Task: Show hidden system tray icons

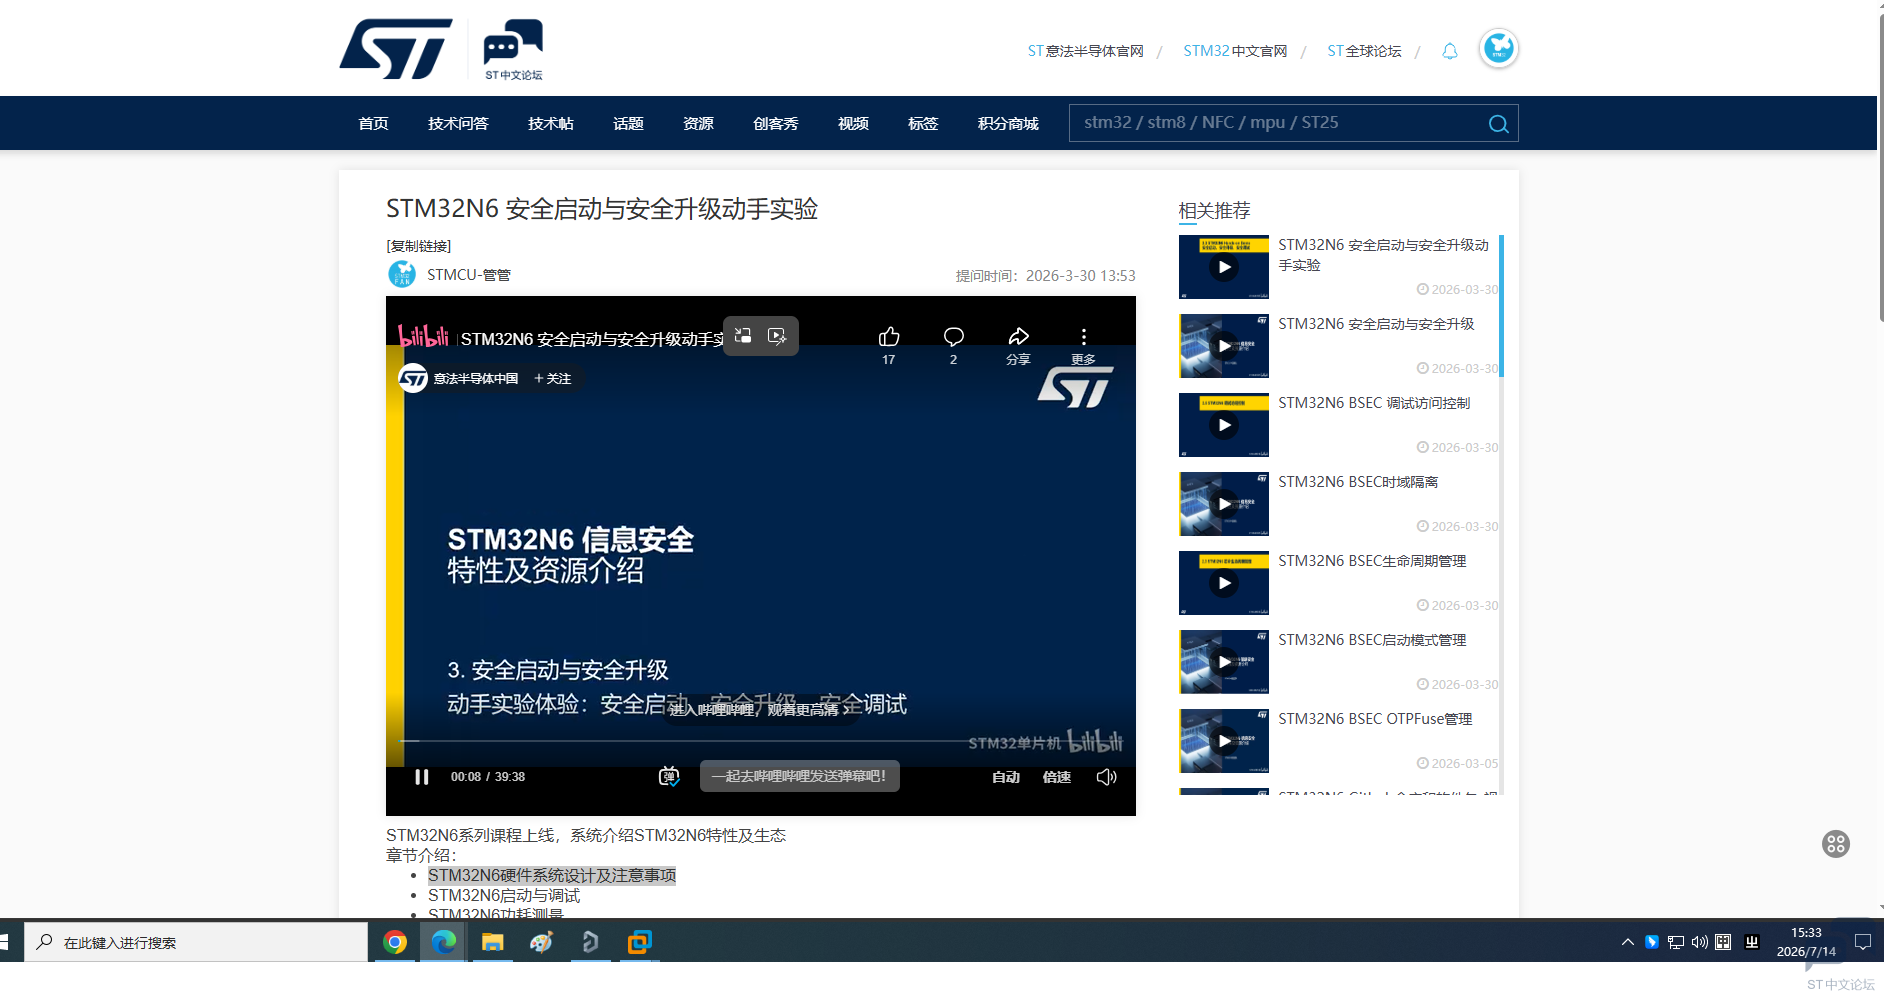Action: (1628, 942)
